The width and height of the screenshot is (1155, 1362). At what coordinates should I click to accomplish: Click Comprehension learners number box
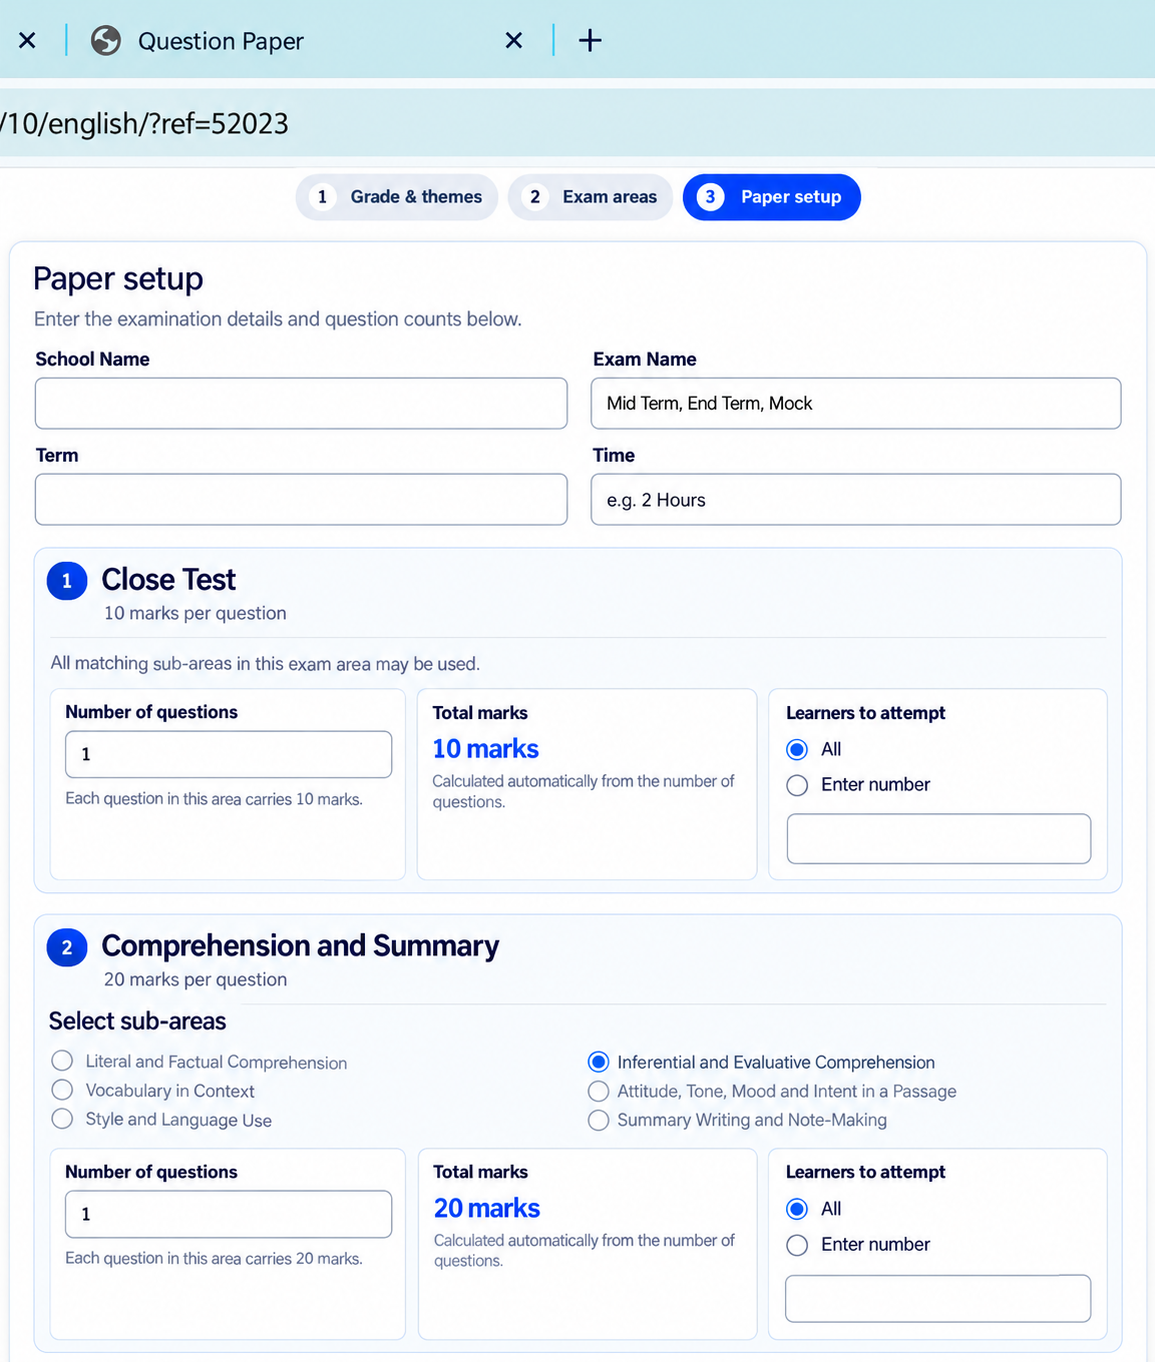pyautogui.click(x=938, y=1299)
